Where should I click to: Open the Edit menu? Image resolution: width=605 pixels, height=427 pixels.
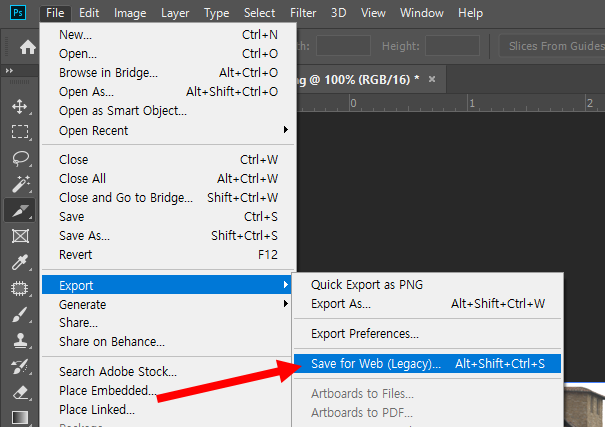pyautogui.click(x=89, y=13)
